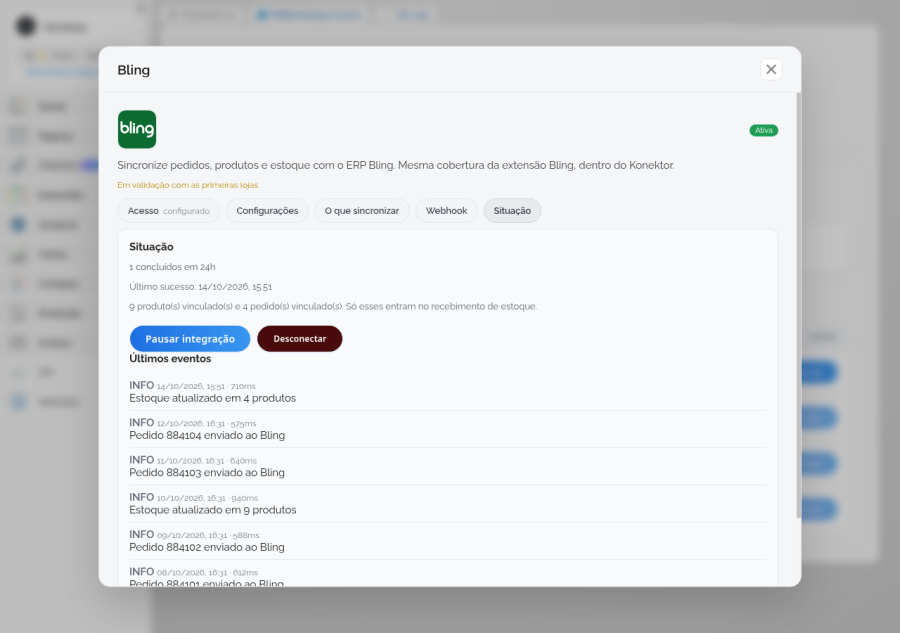Click the Últimos eventos heading
Viewport: 900px width, 633px height.
pos(170,359)
